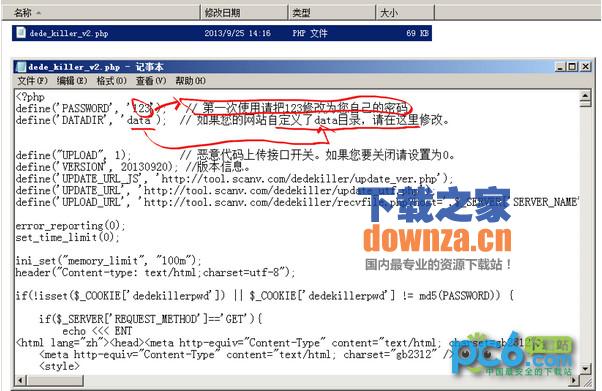Click the if(!isset($_COOKIE['dedekillerpwd']) line

(265, 296)
